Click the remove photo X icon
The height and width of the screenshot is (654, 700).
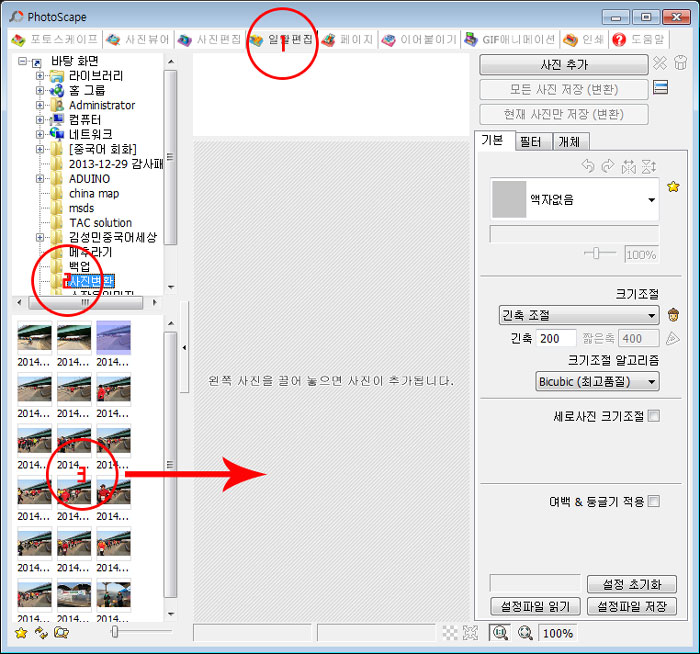[660, 63]
